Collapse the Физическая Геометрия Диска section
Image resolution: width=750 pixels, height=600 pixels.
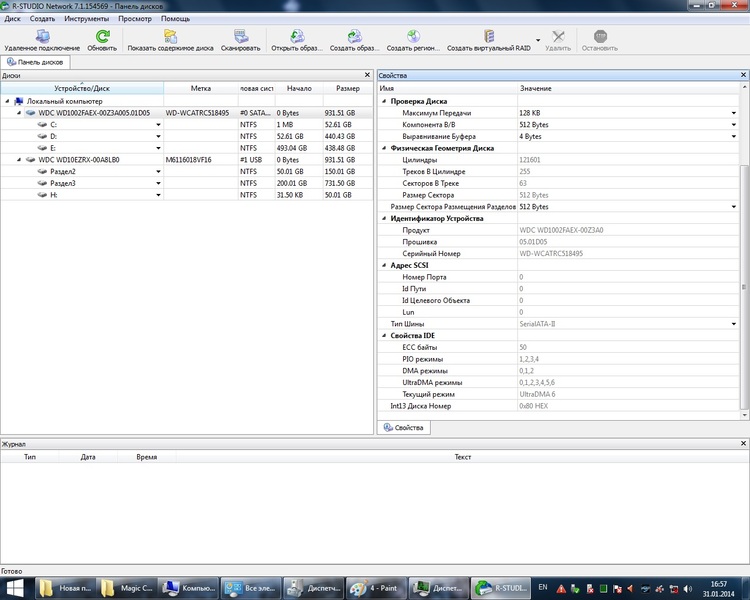(x=382, y=148)
